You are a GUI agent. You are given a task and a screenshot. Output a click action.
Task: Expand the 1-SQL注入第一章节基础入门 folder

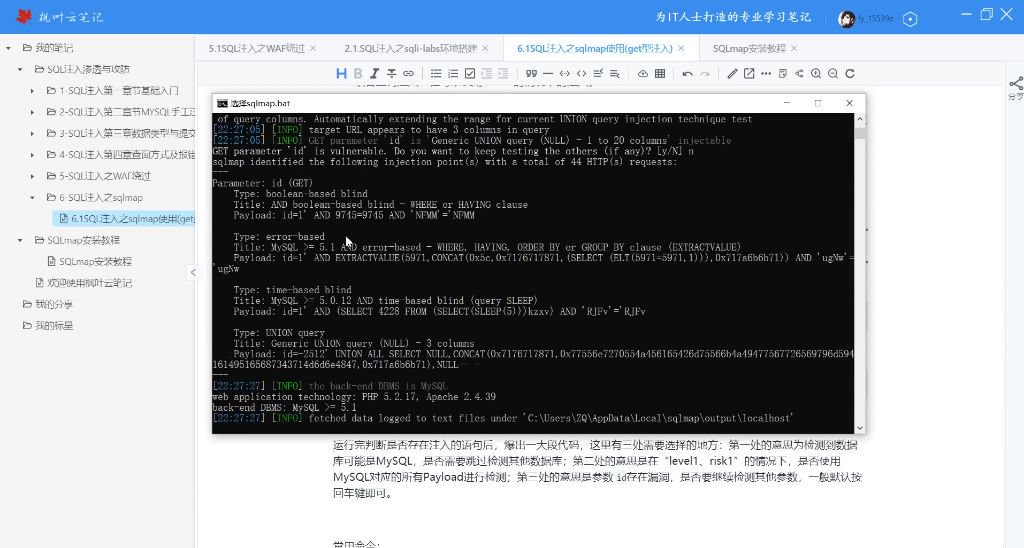pos(32,91)
